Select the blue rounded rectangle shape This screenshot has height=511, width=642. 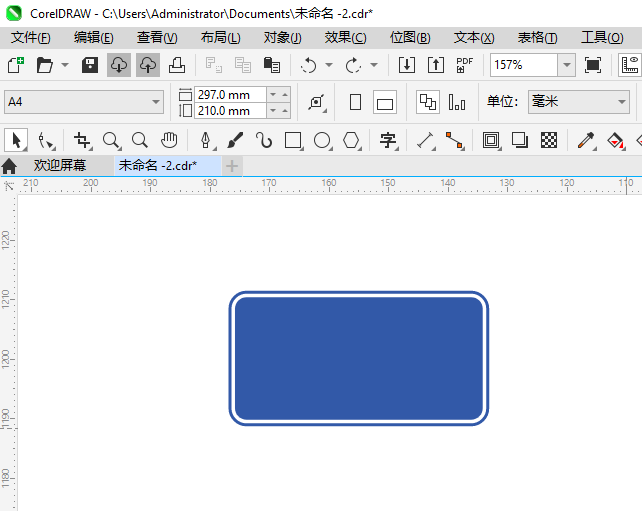click(x=359, y=359)
